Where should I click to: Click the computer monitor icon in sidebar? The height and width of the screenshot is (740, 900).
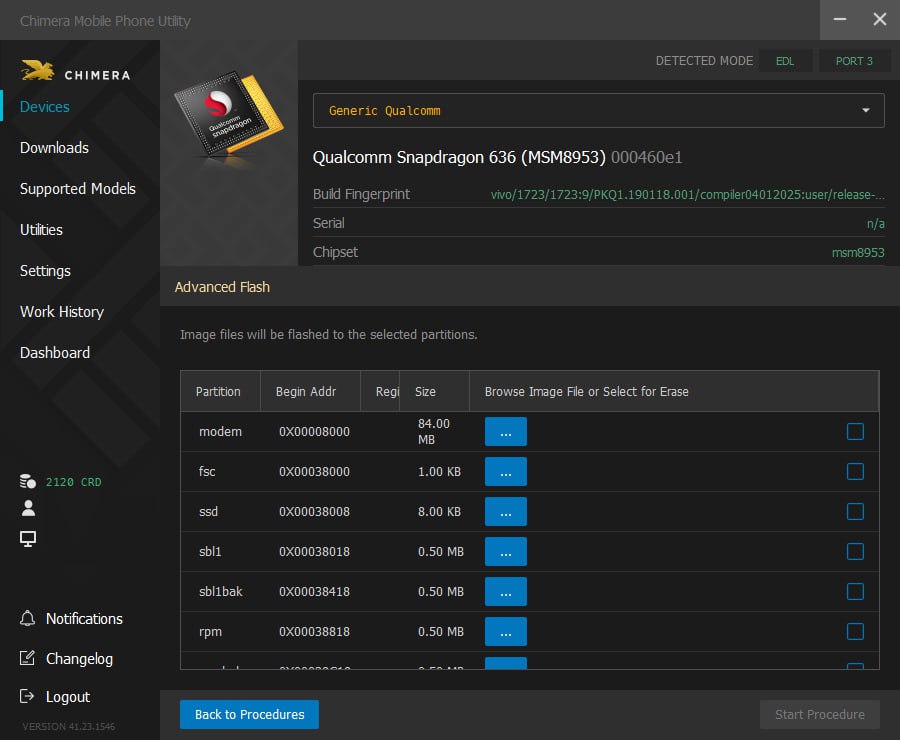(x=28, y=539)
